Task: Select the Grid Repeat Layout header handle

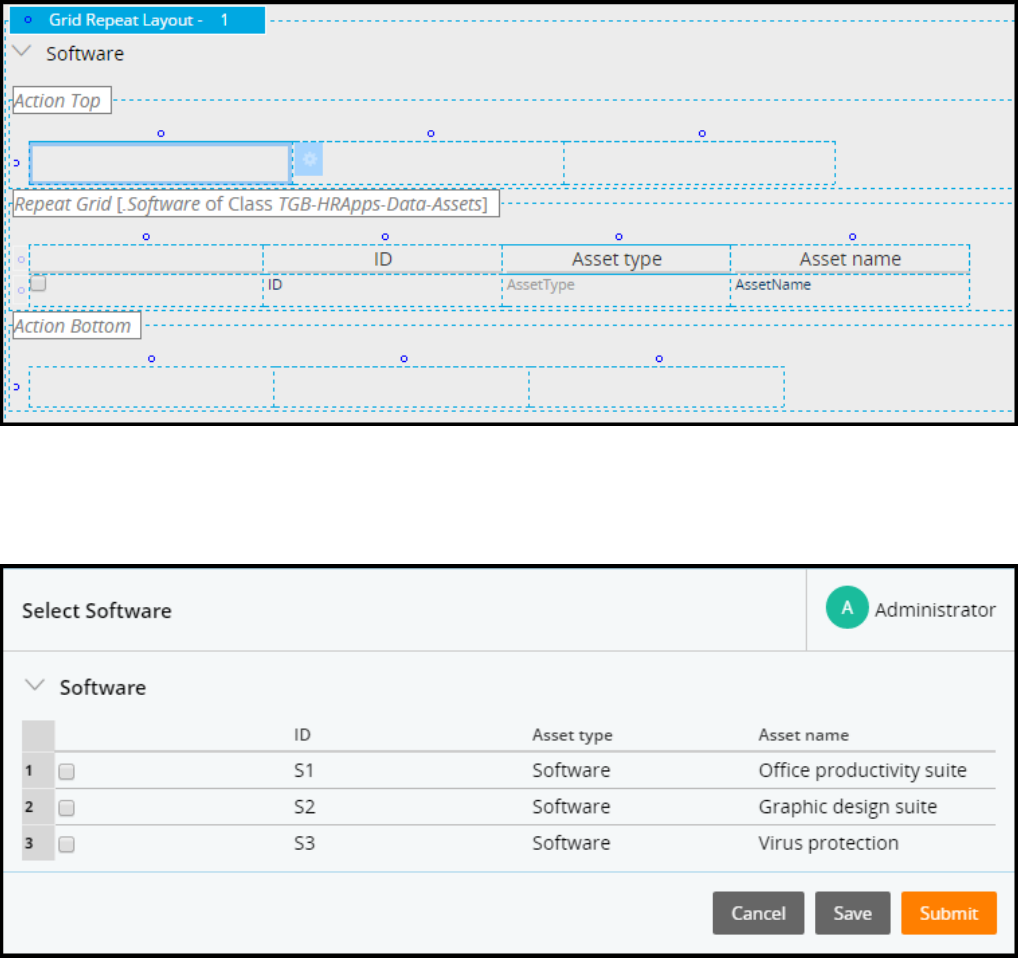Action: (x=27, y=19)
